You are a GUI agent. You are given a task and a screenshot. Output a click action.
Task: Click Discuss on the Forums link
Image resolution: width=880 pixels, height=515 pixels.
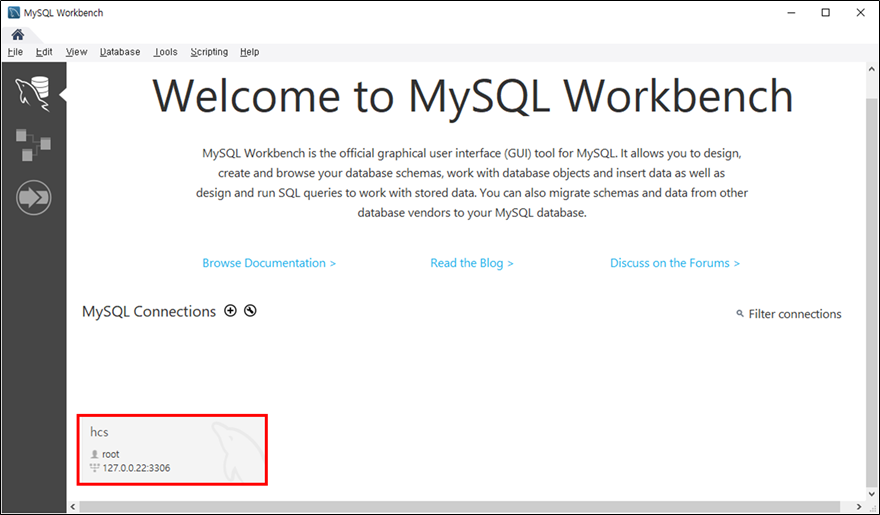click(x=675, y=263)
